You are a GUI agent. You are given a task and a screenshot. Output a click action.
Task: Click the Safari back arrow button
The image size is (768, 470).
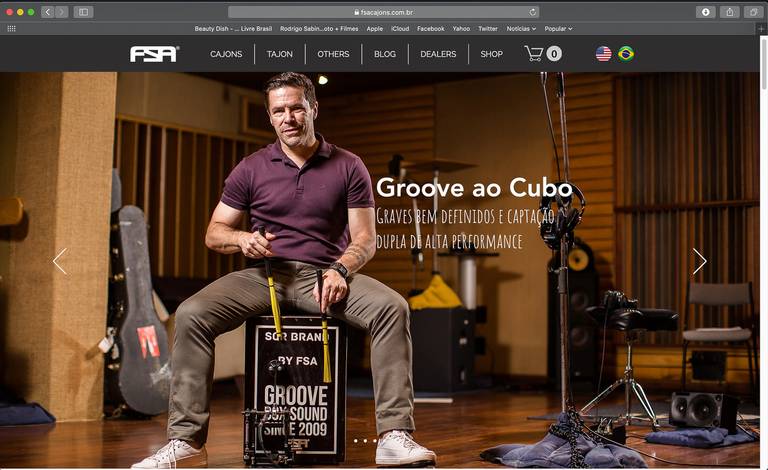point(47,12)
